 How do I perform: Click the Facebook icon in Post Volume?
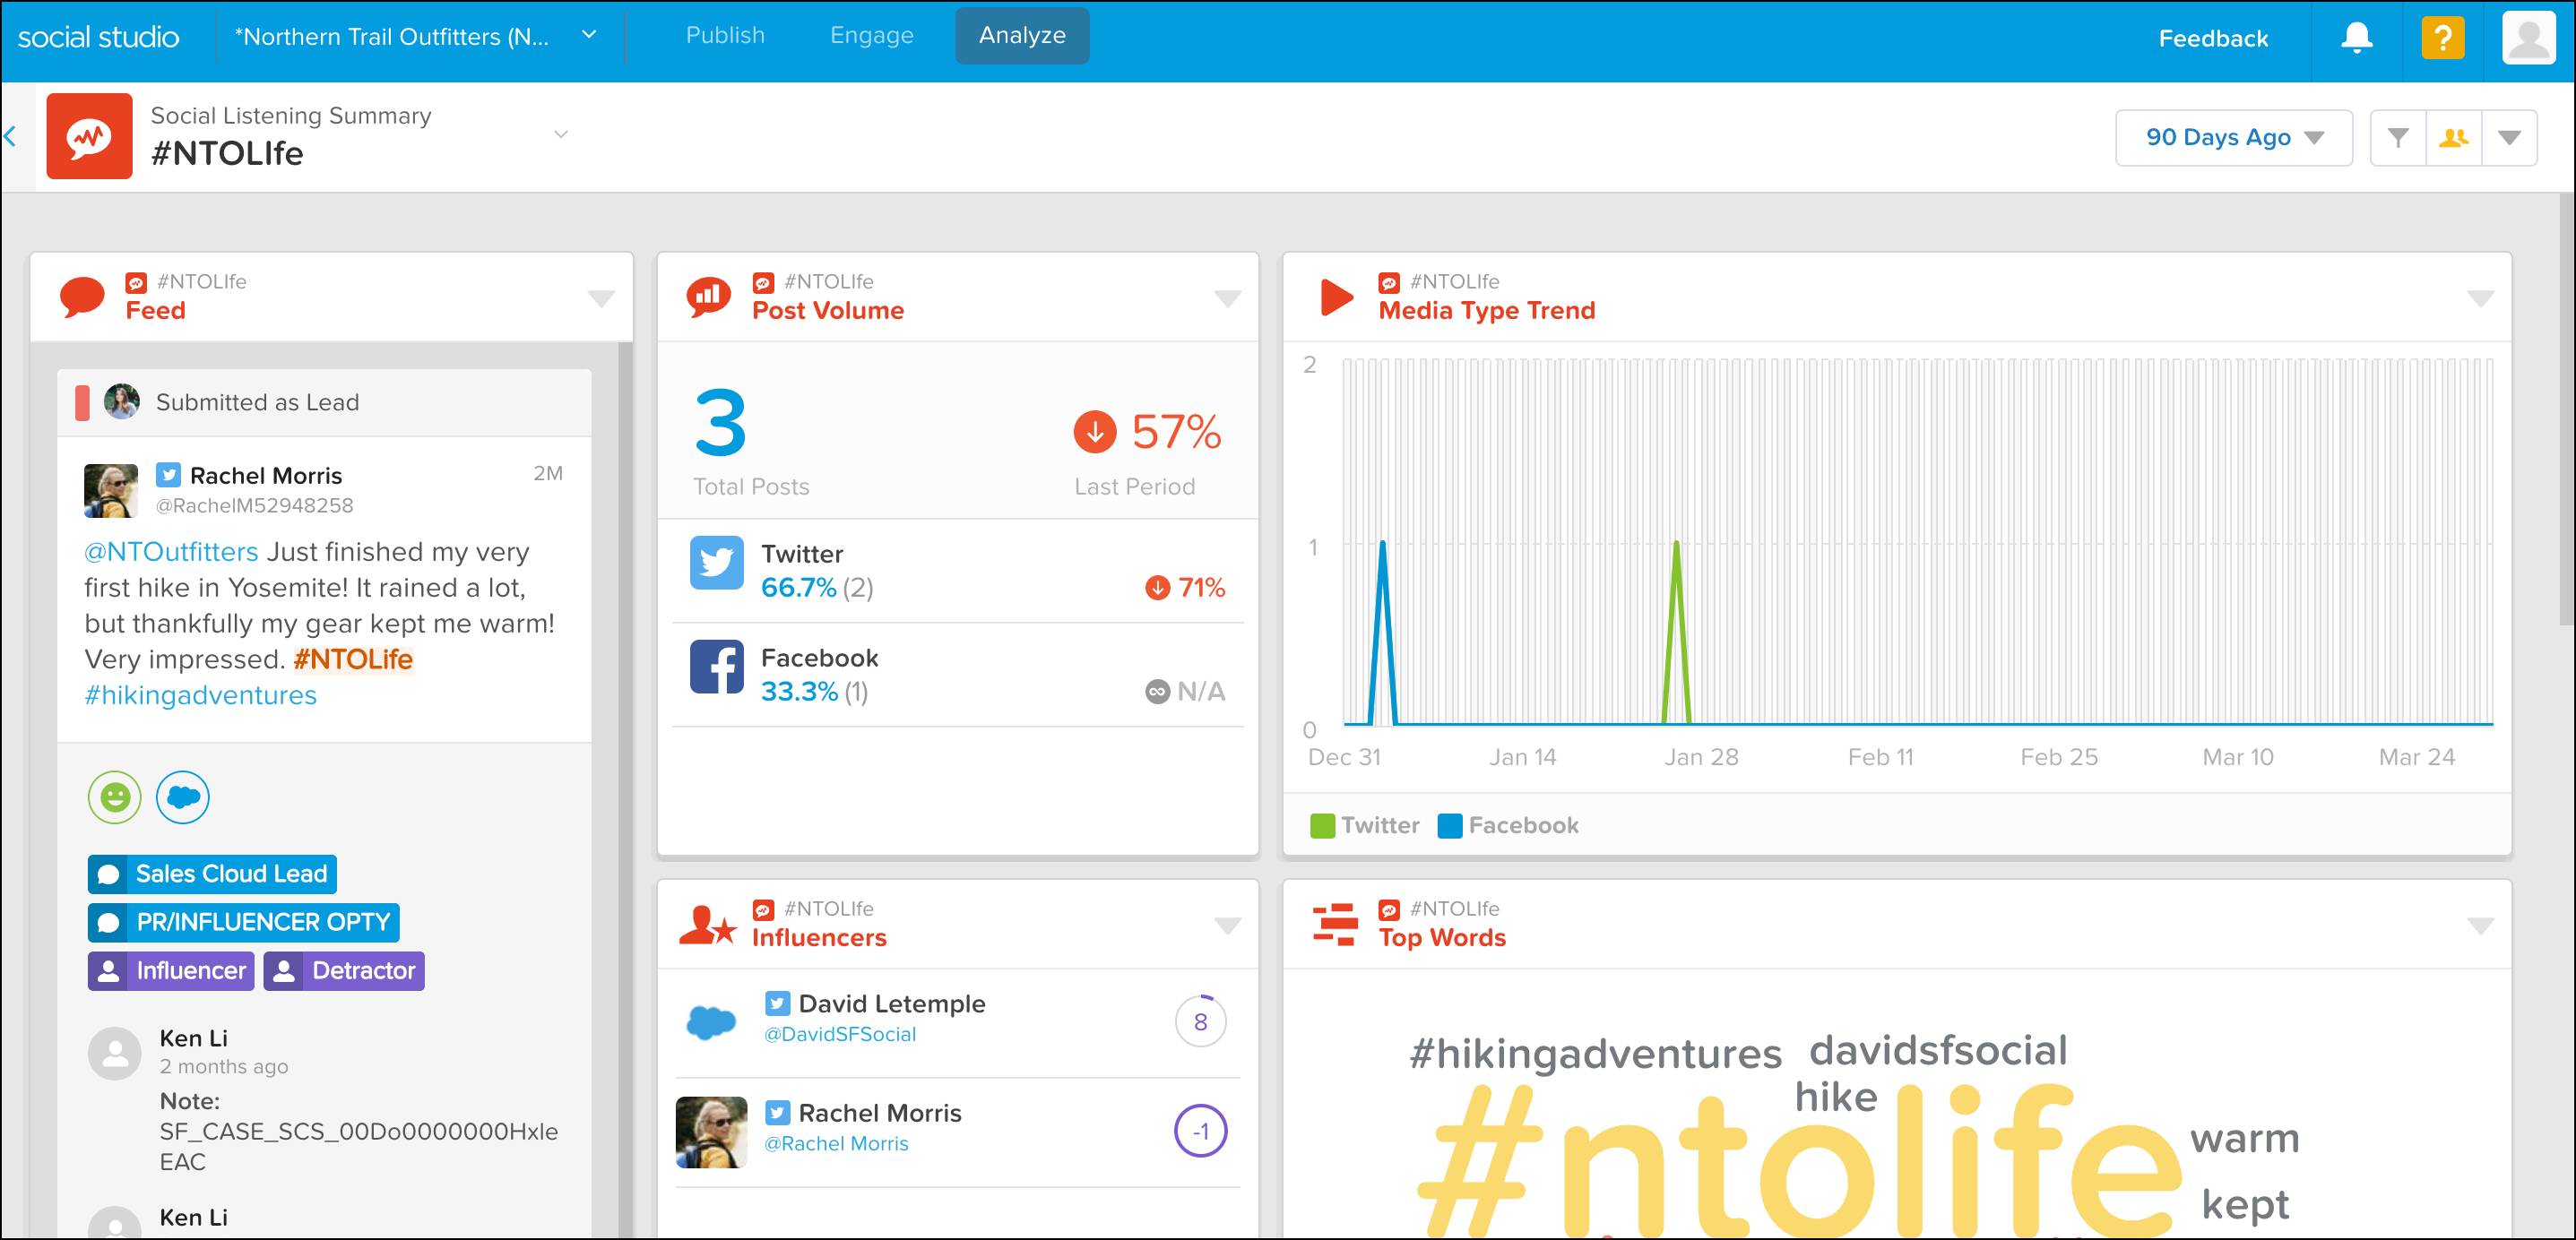(x=716, y=667)
